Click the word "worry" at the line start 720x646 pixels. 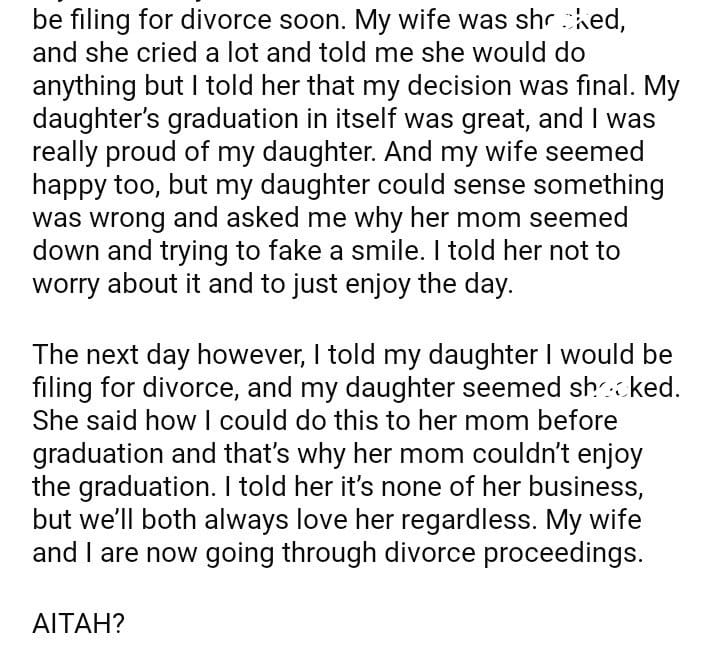click(66, 283)
